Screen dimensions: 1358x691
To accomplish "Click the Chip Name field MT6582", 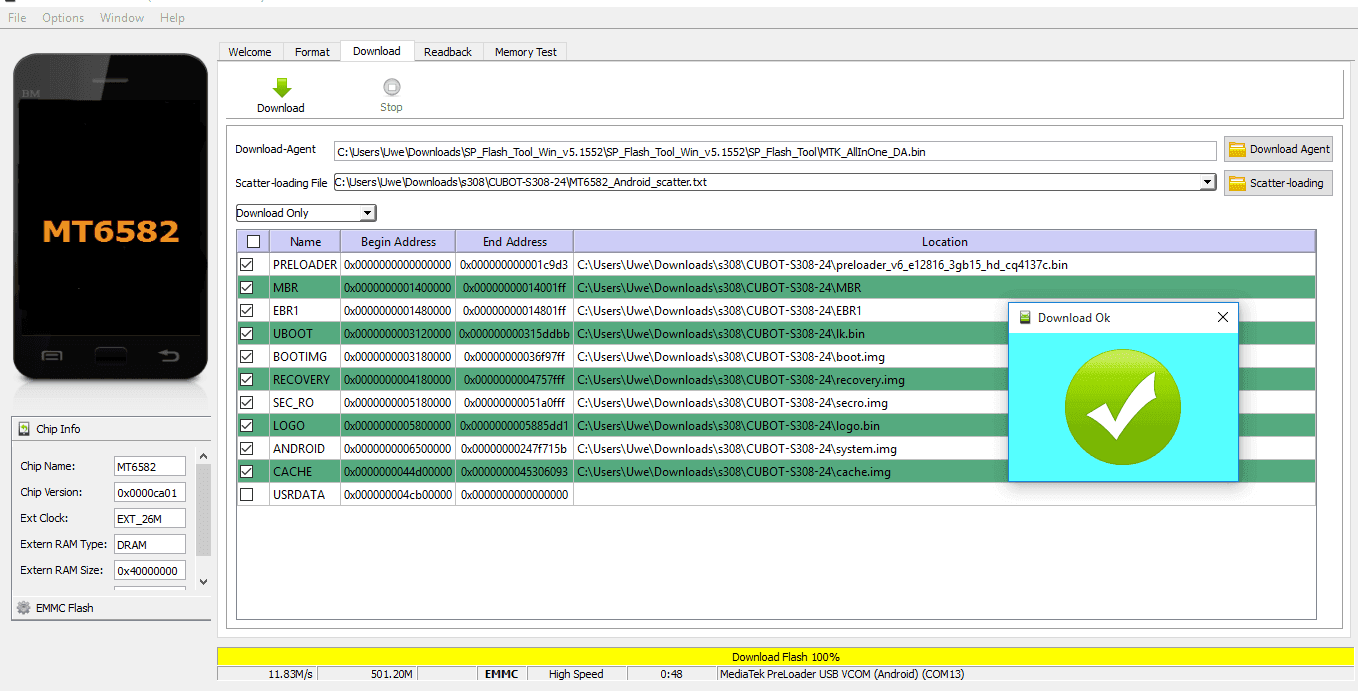I will [x=149, y=466].
